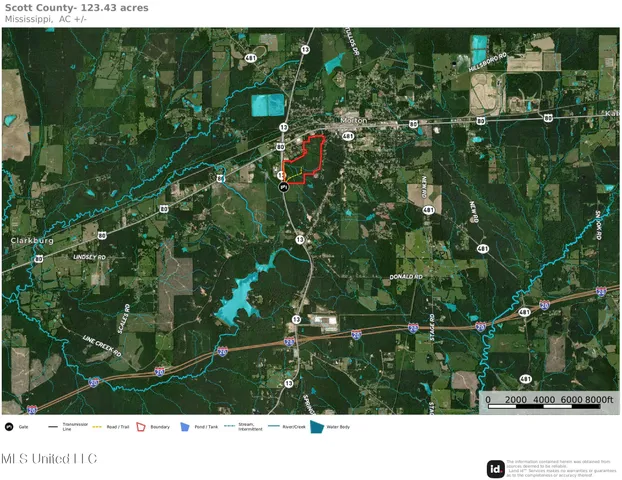
Task: Click the DONALD RD label
Action: [x=406, y=276]
